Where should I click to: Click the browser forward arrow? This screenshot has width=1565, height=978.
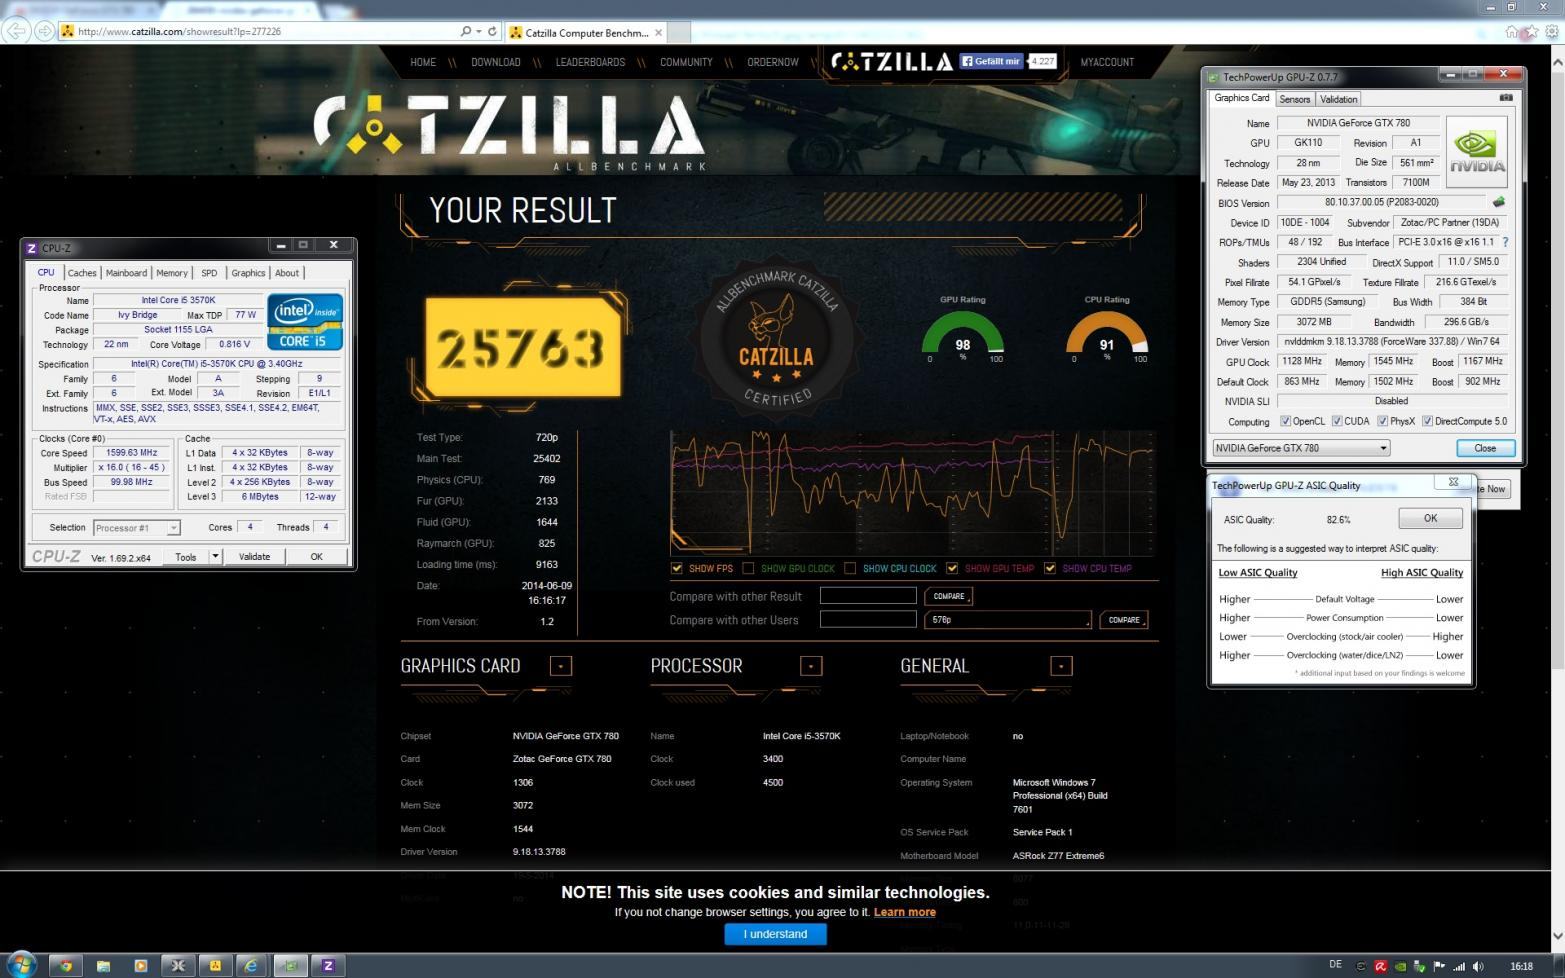45,31
